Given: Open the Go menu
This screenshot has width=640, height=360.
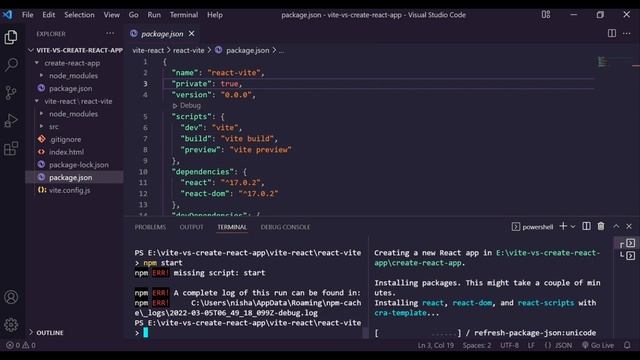Looking at the screenshot, I should pyautogui.click(x=133, y=15).
